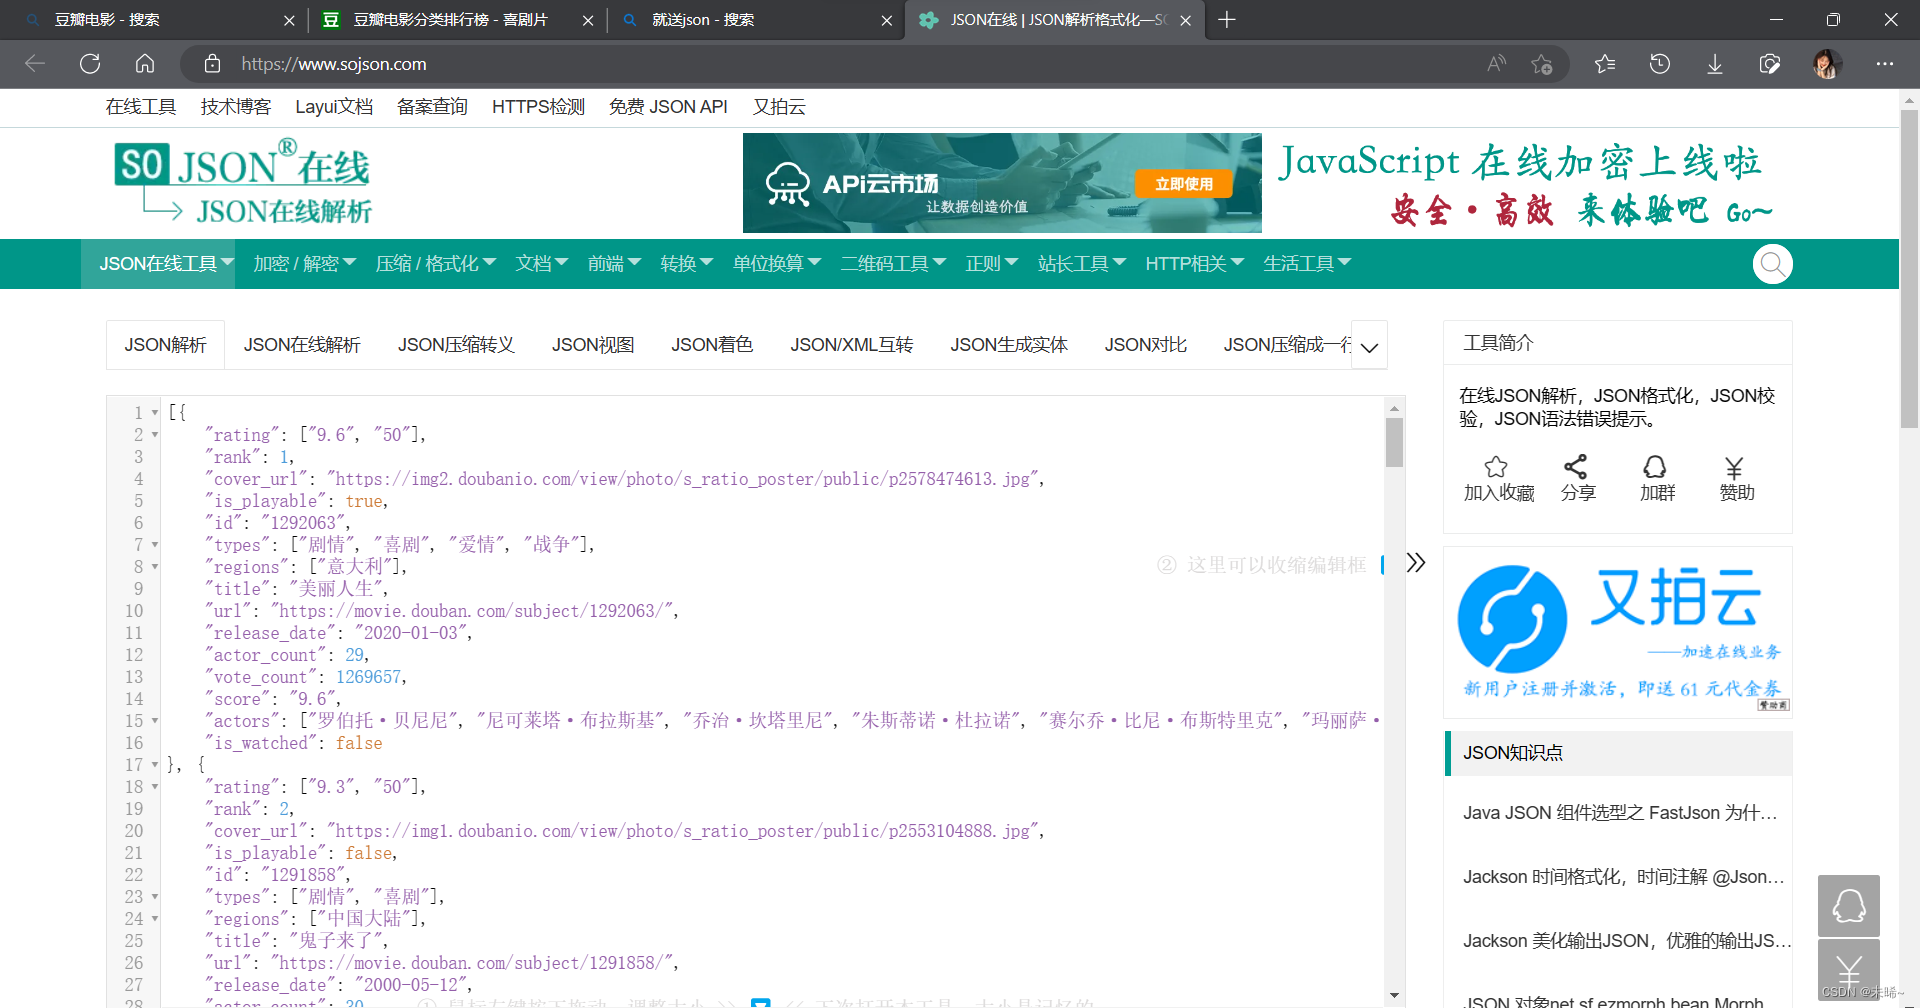The width and height of the screenshot is (1920, 1008).
Task: Open the 生活工具 dropdown menu
Action: pyautogui.click(x=1306, y=264)
